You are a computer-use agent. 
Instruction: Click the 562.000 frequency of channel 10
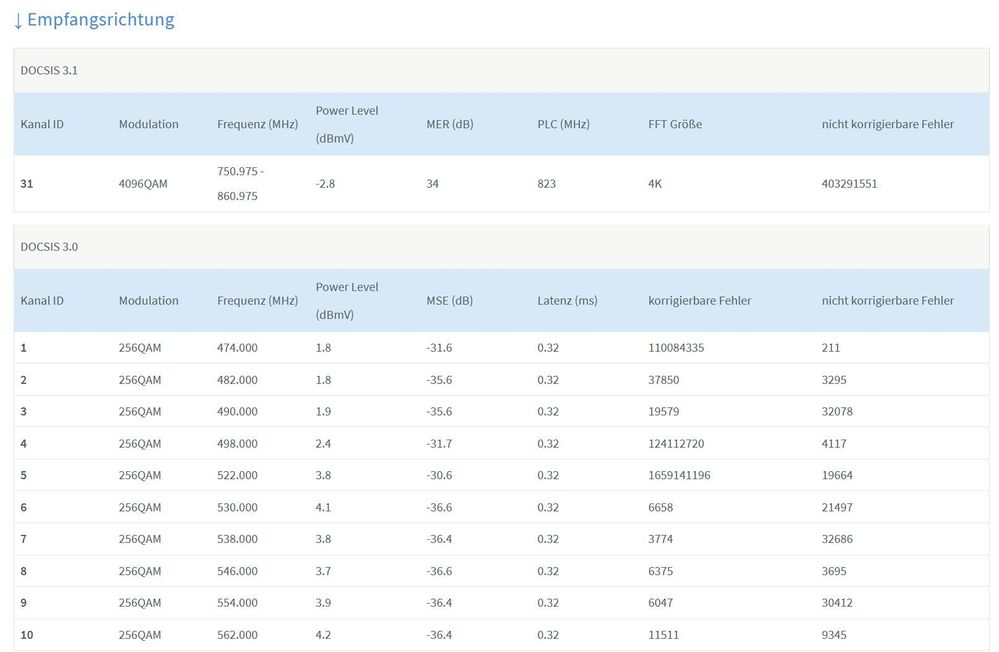237,635
